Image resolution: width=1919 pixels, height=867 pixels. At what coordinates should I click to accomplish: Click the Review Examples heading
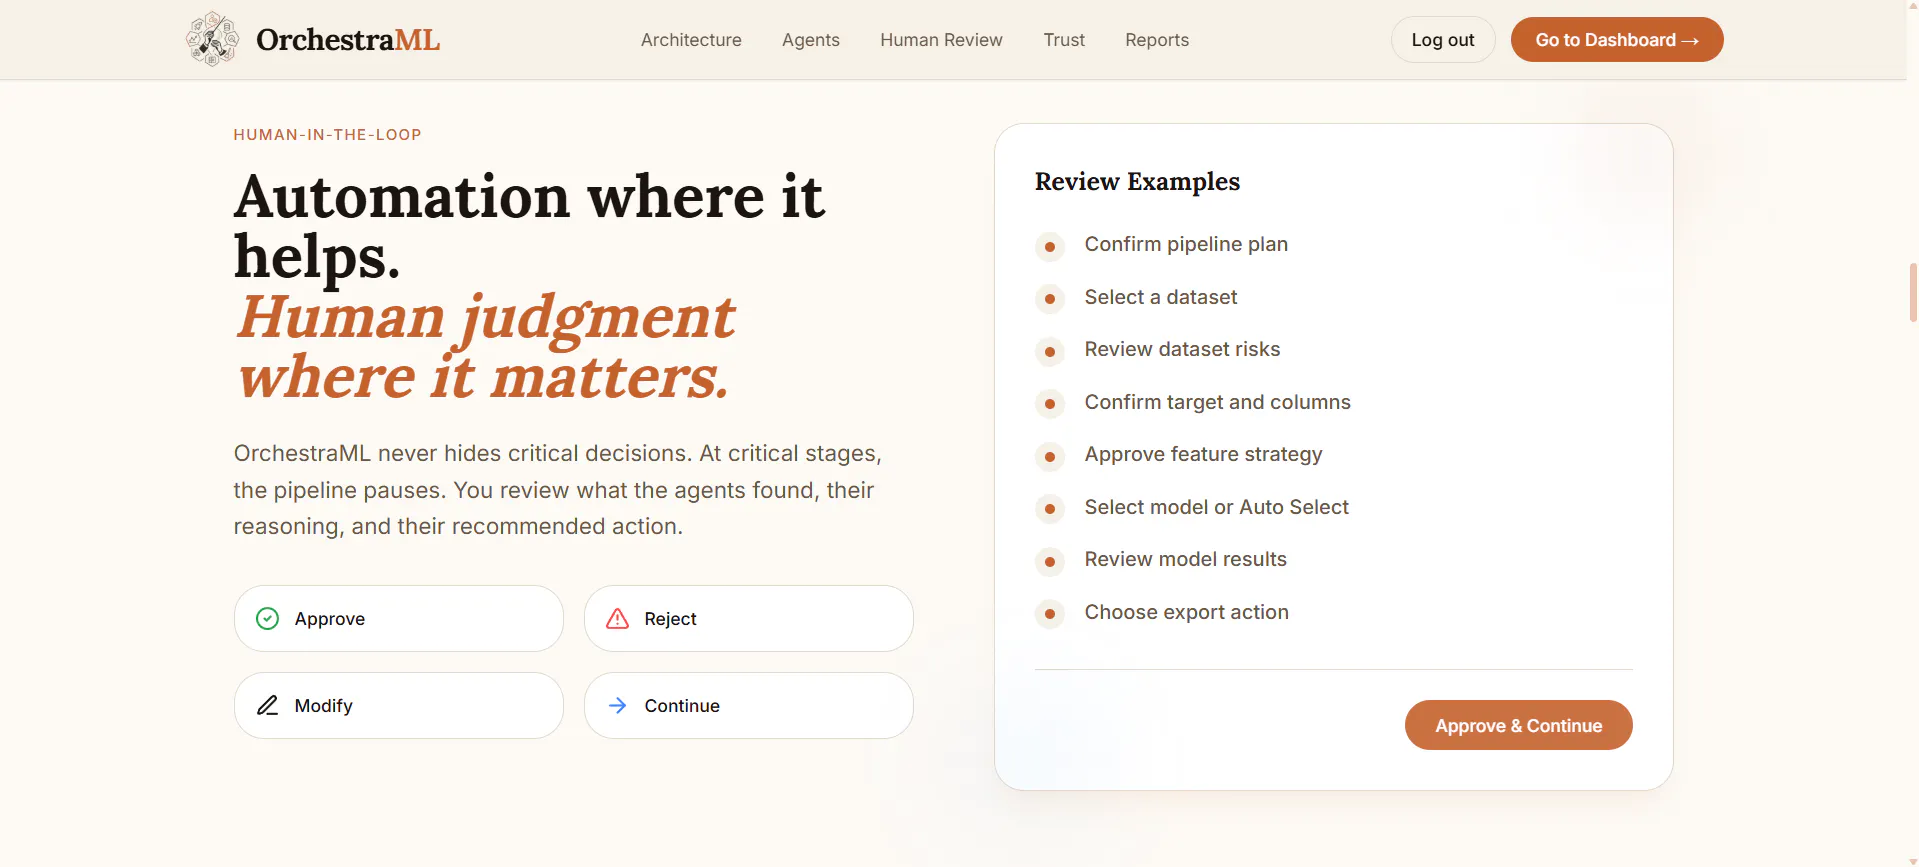click(1137, 182)
